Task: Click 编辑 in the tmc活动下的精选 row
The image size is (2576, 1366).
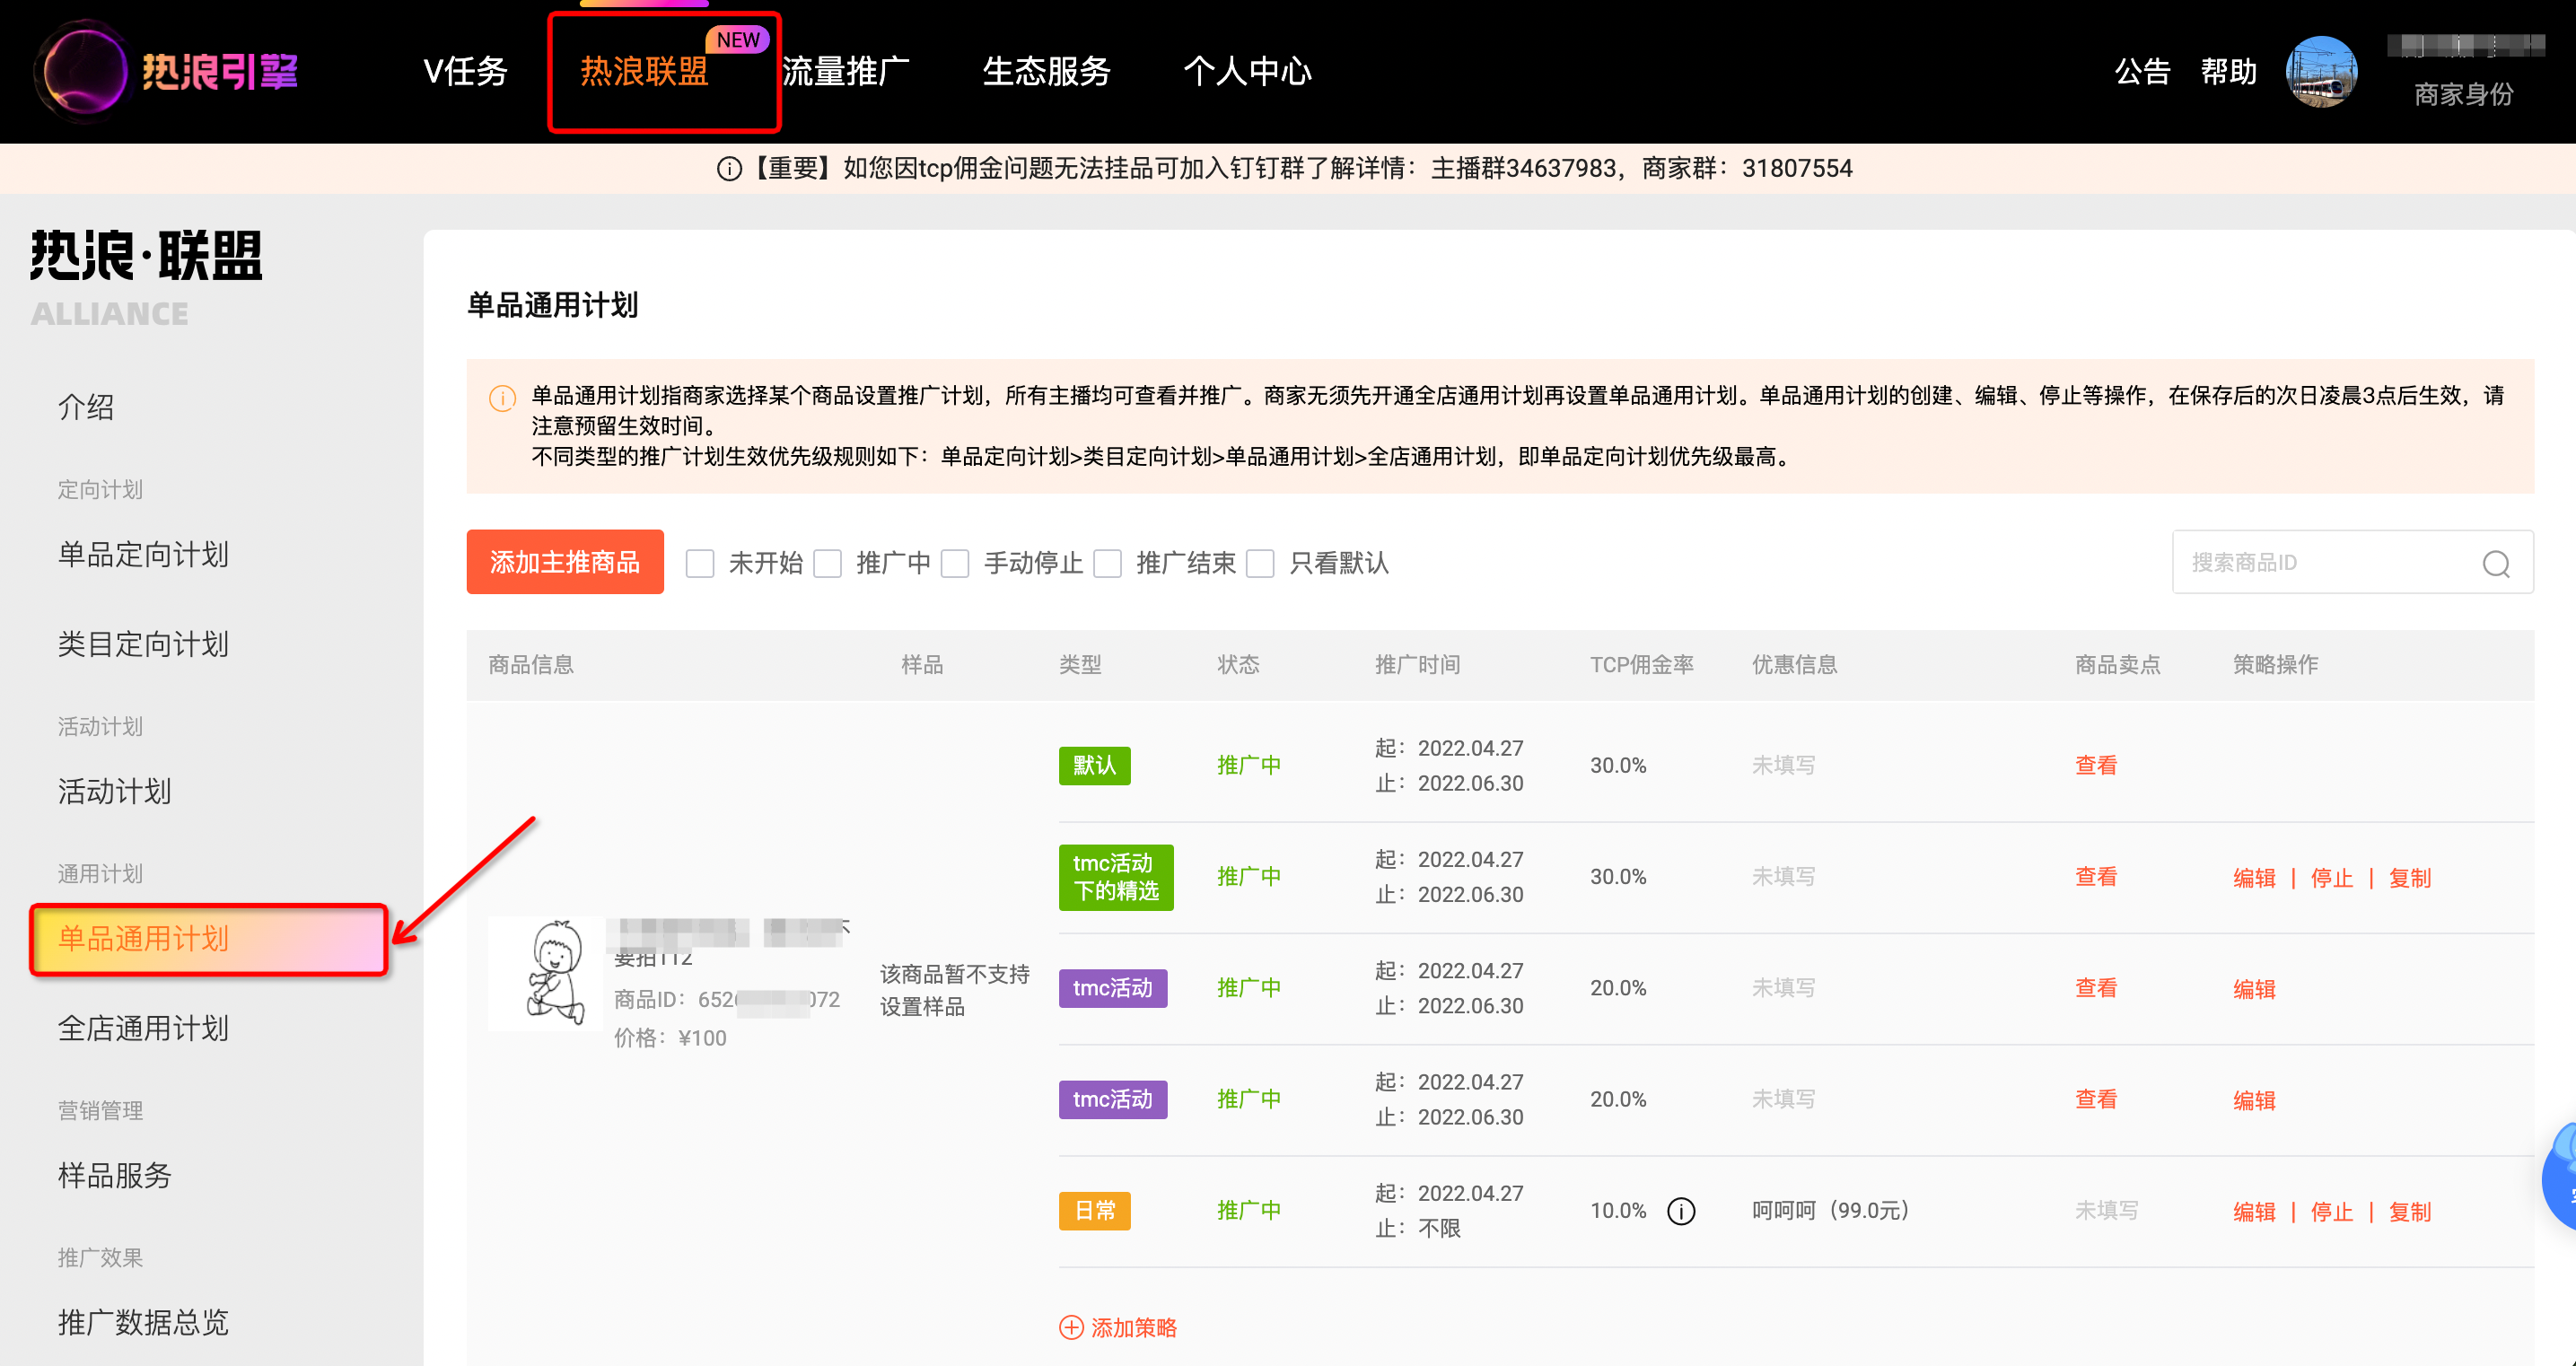Action: tap(2254, 878)
